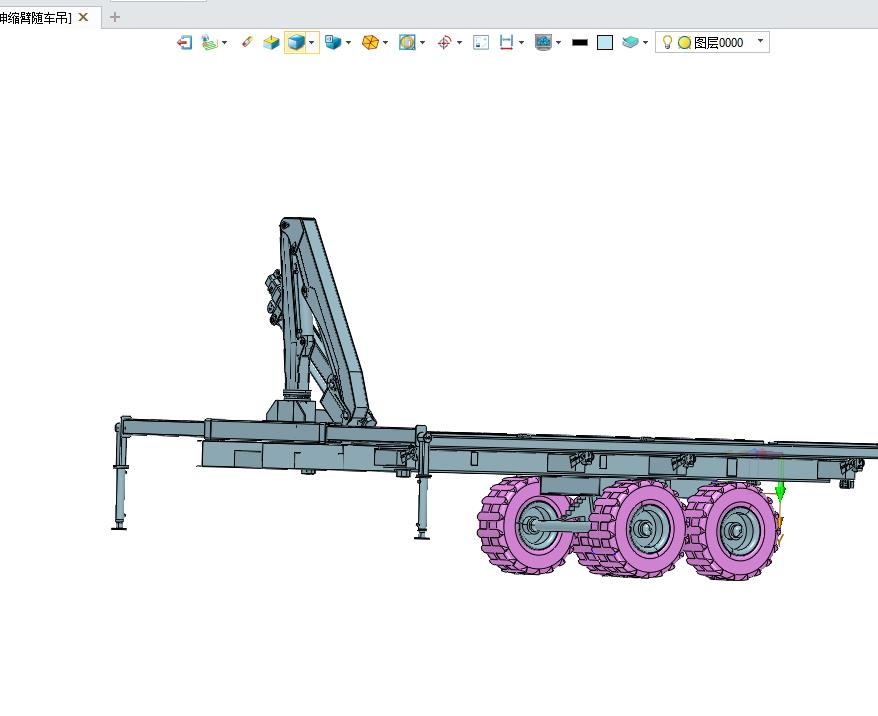Click the black line color swatch
878x716 pixels.
580,43
